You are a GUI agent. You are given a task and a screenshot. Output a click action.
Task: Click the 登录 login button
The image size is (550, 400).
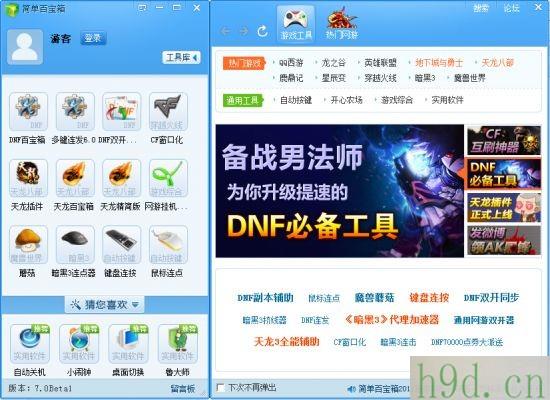click(x=93, y=38)
